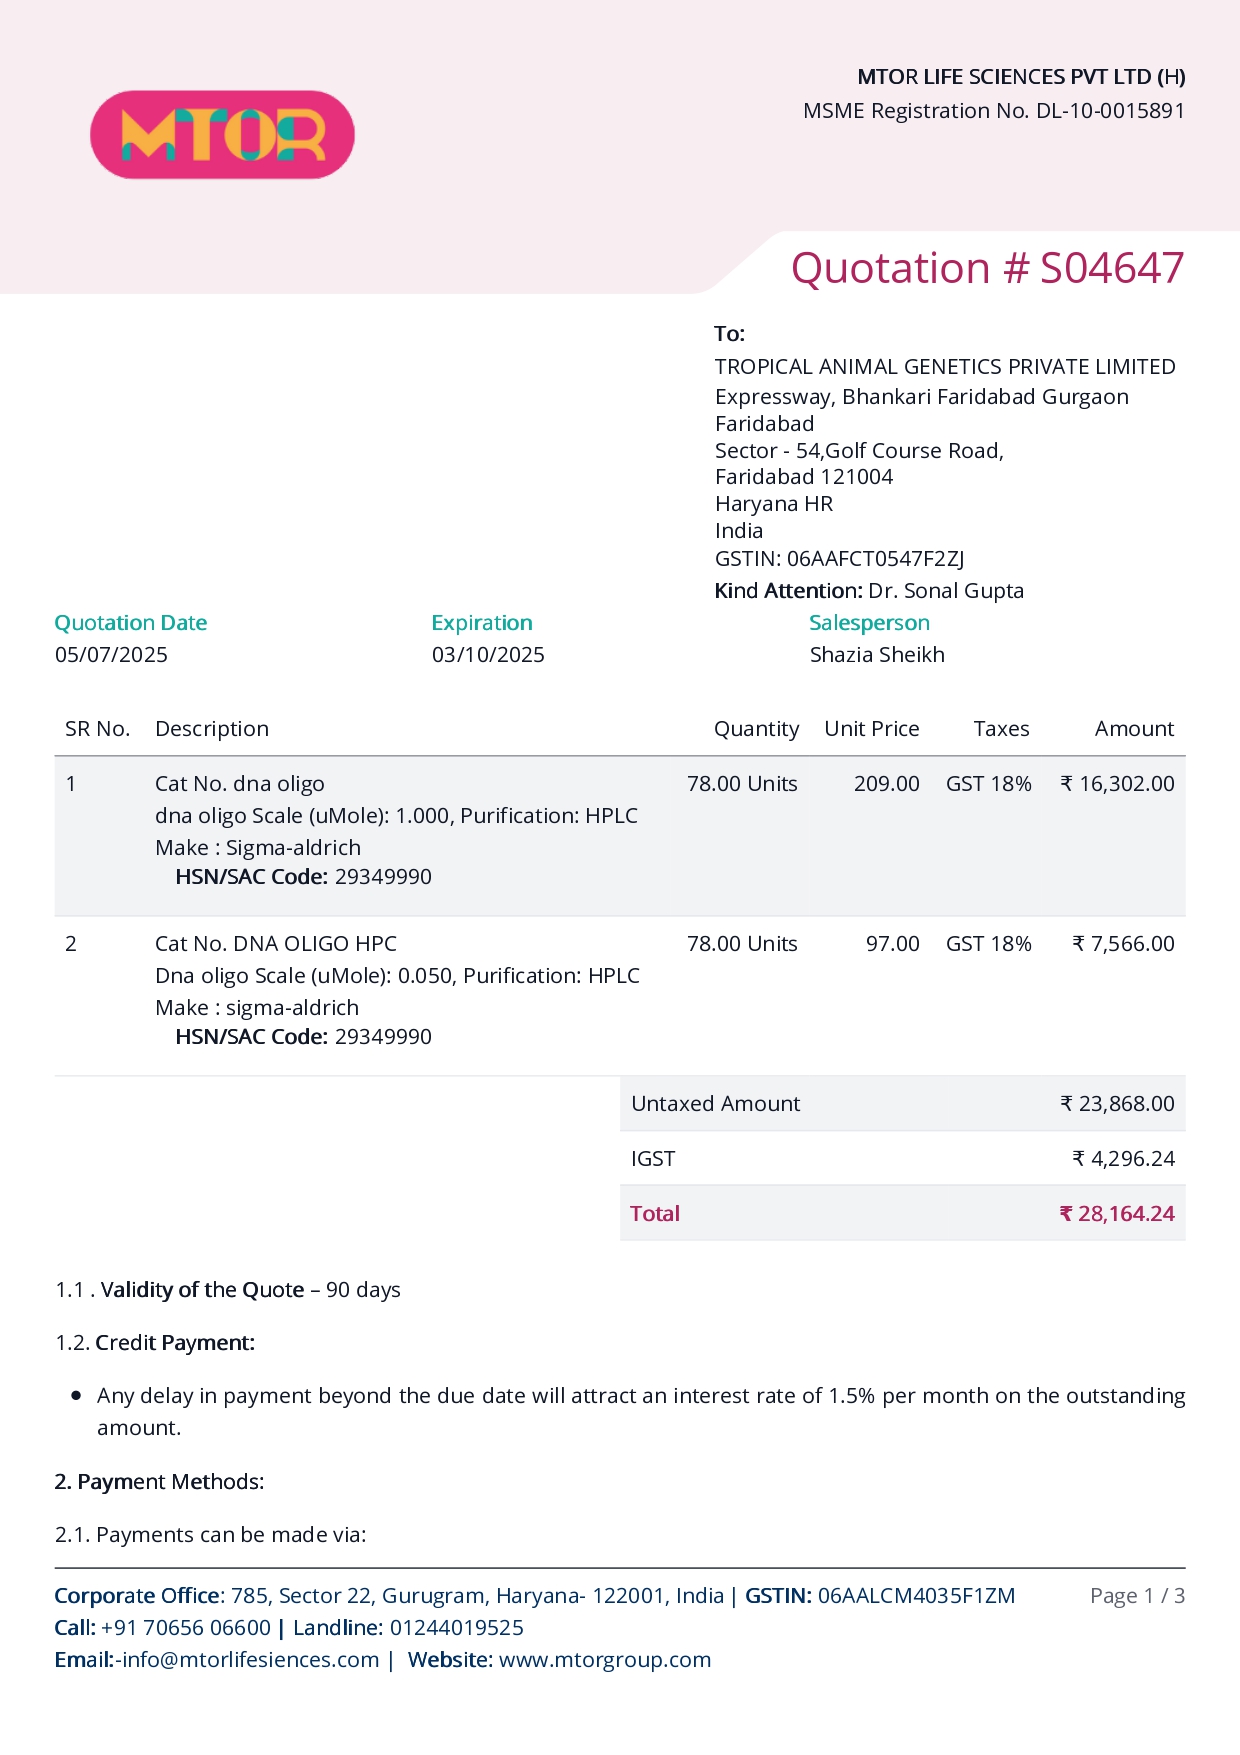Image resolution: width=1240 pixels, height=1755 pixels.
Task: Click the first item's Cat No. dna oligo
Action: [240, 784]
